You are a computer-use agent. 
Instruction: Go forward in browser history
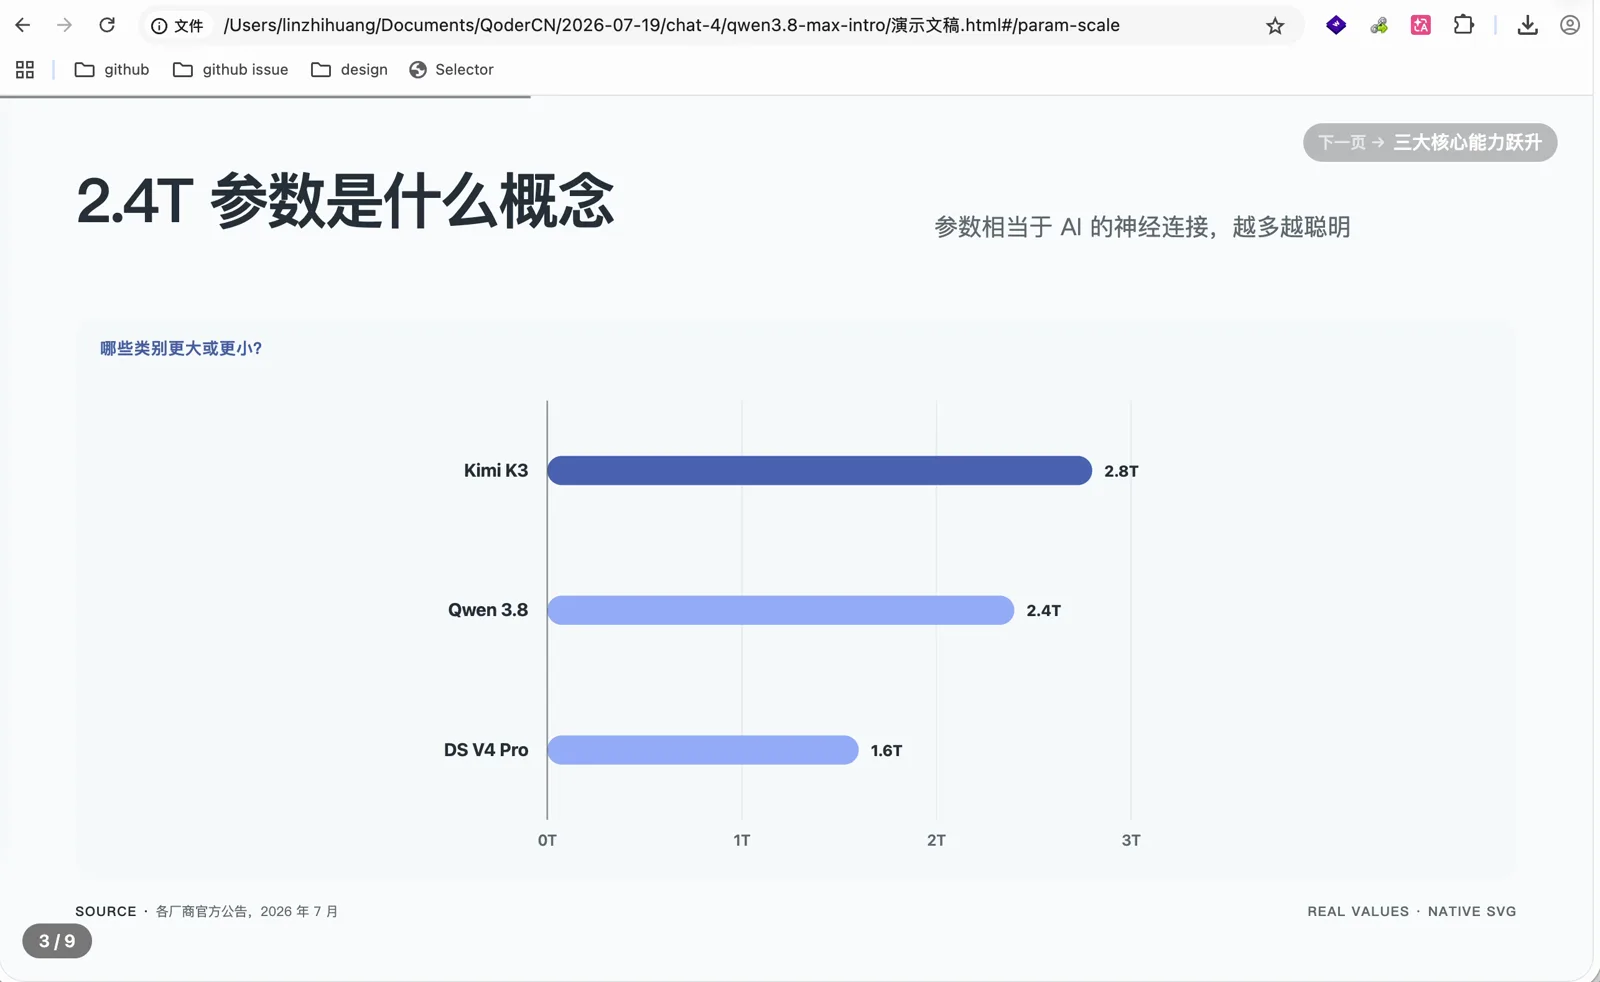click(x=65, y=25)
